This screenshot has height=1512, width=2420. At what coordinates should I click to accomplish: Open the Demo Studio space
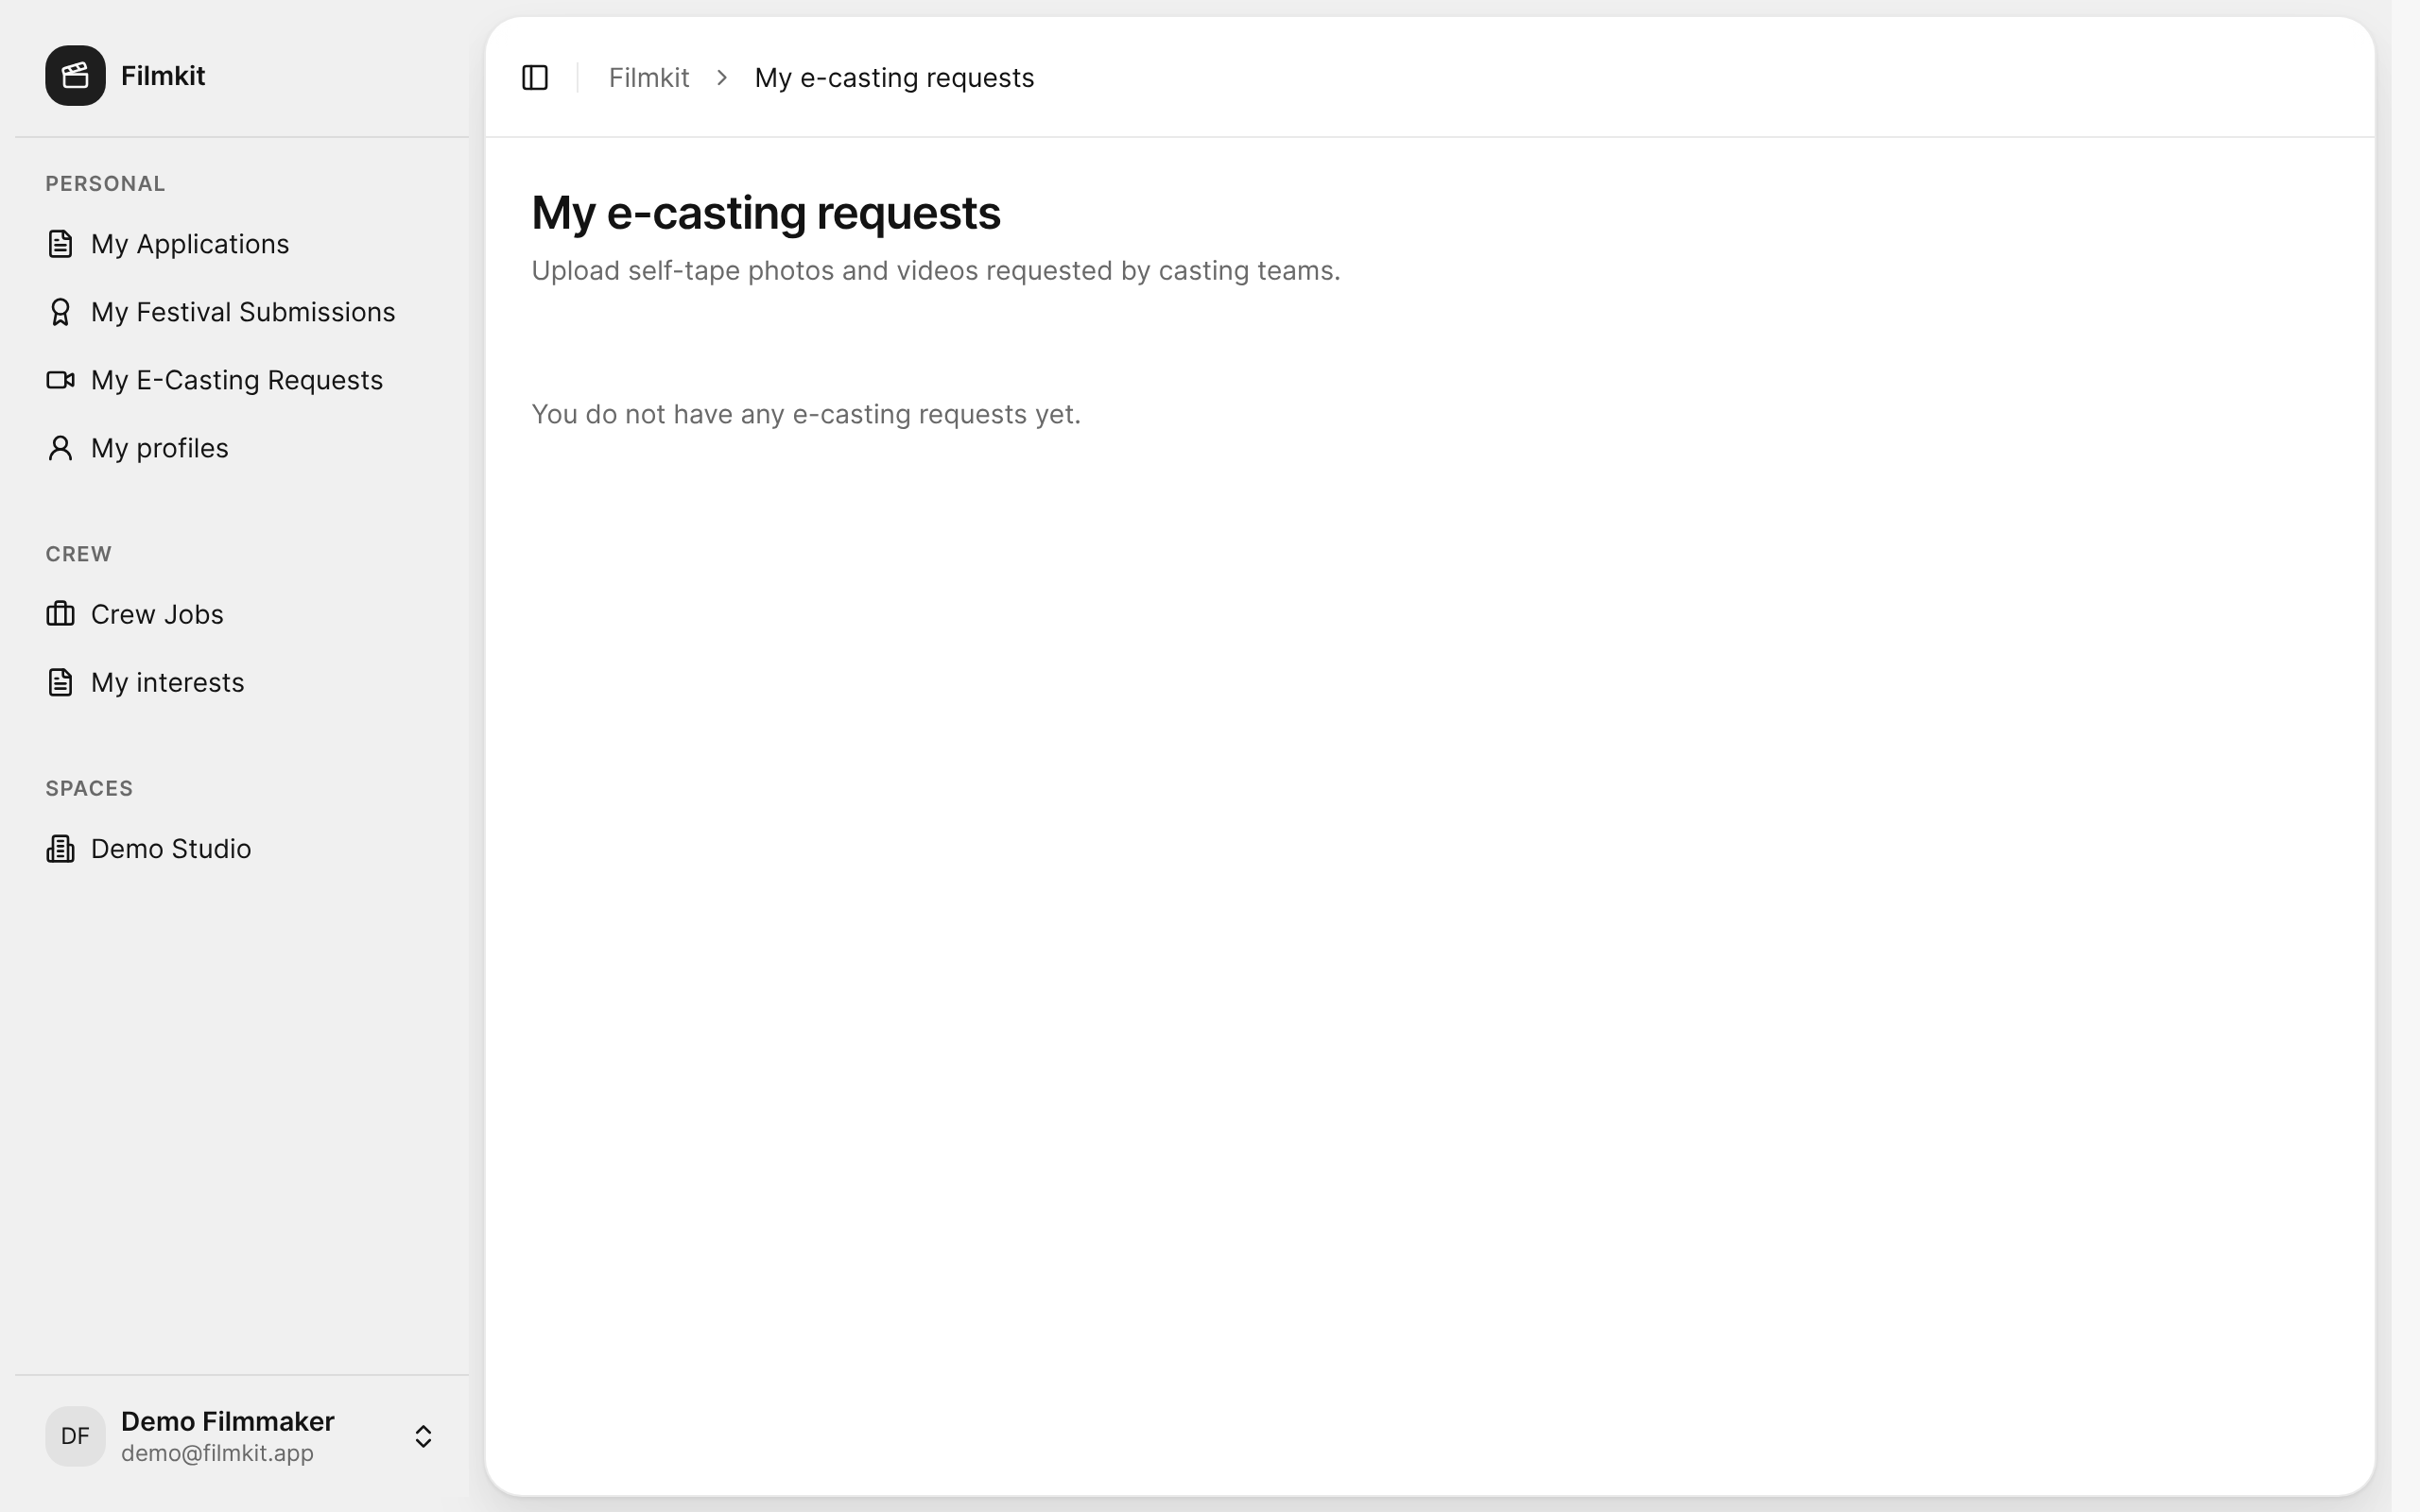click(241, 848)
